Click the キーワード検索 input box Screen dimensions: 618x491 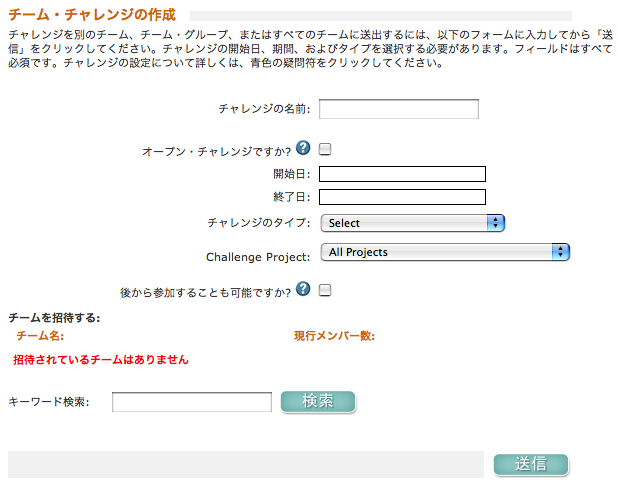[x=192, y=402]
